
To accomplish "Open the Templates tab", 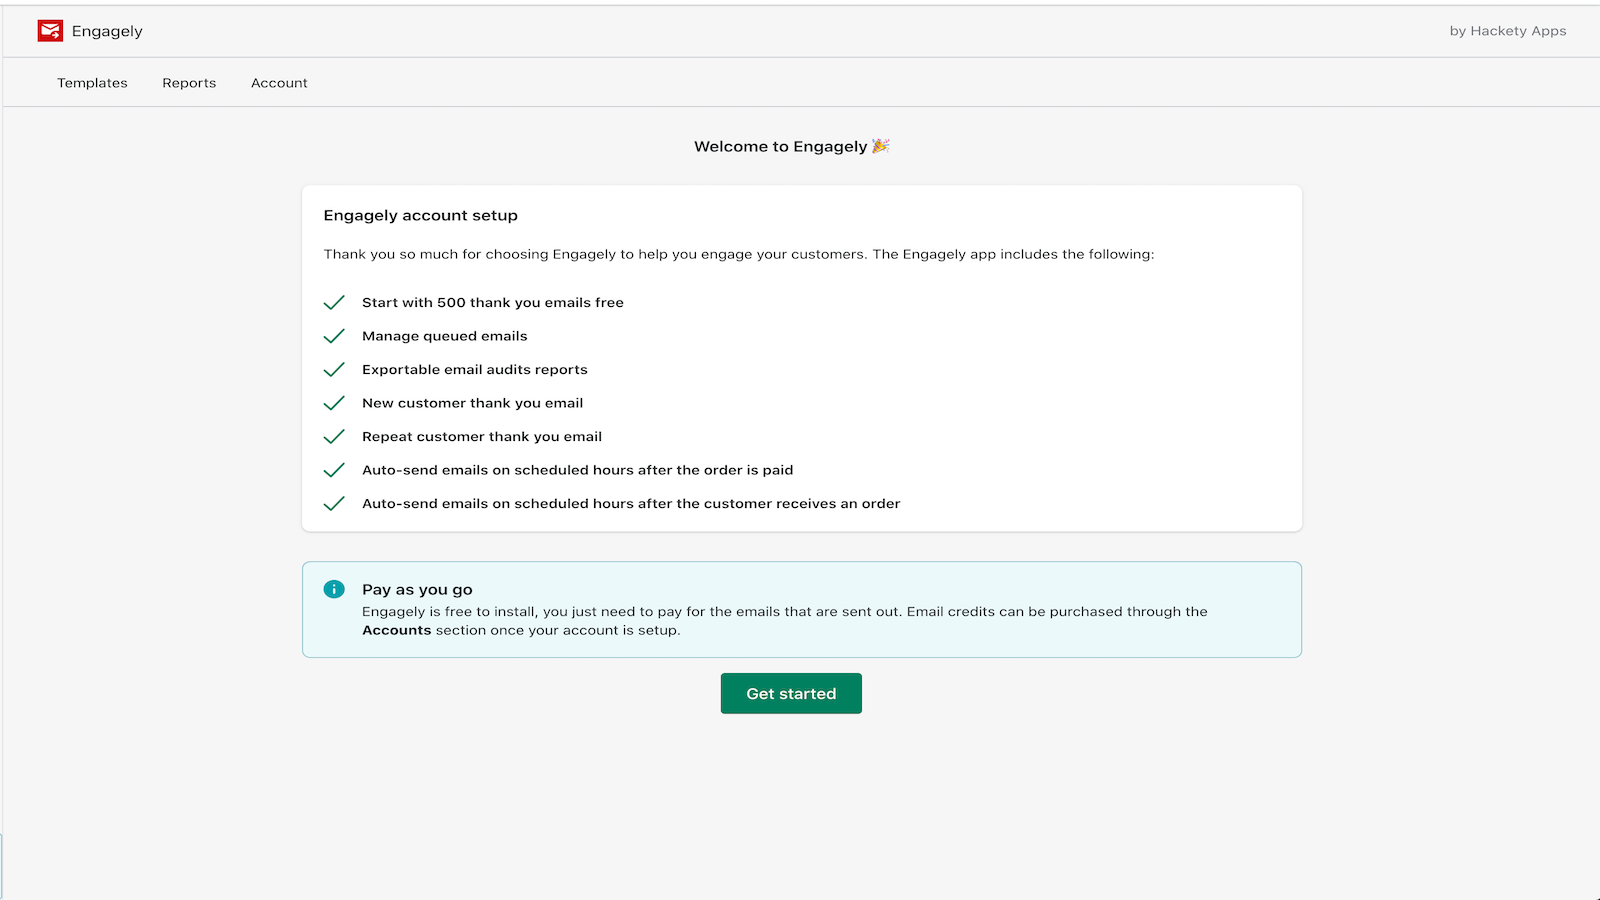I will pos(92,83).
